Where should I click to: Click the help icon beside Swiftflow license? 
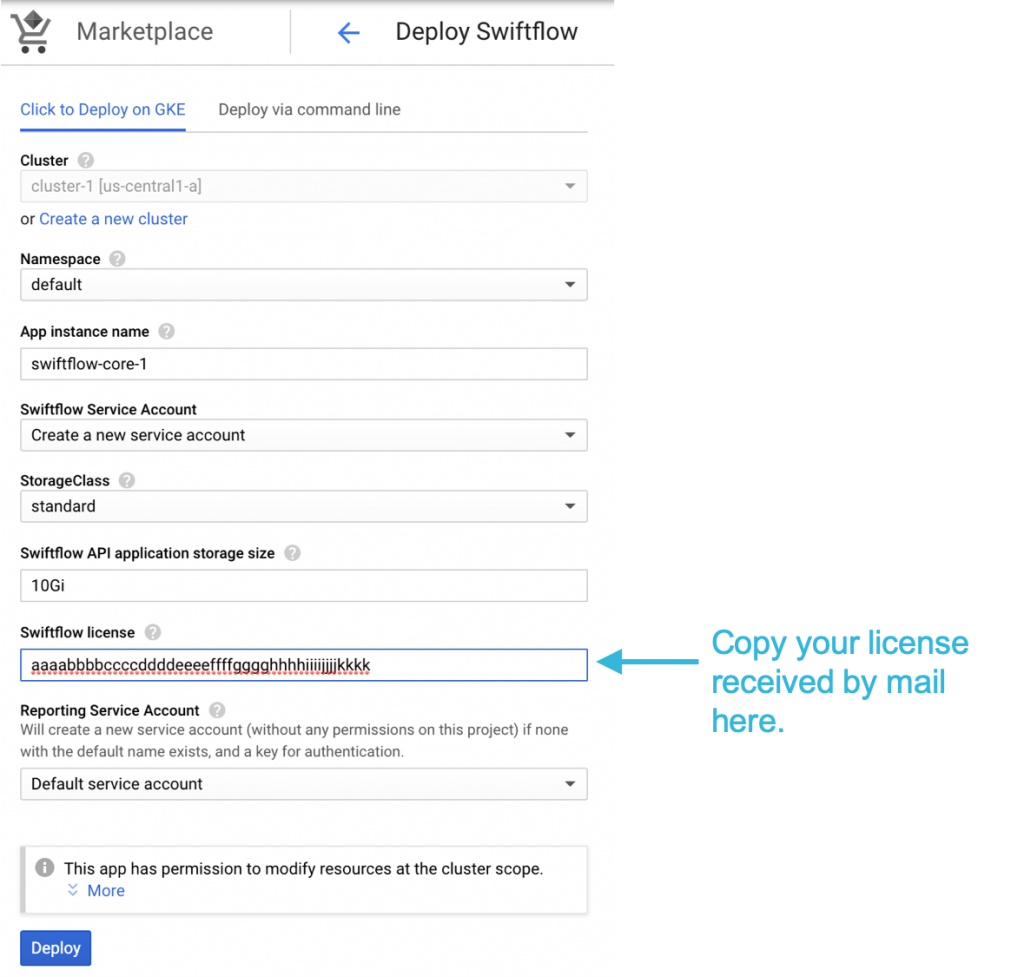(x=153, y=632)
